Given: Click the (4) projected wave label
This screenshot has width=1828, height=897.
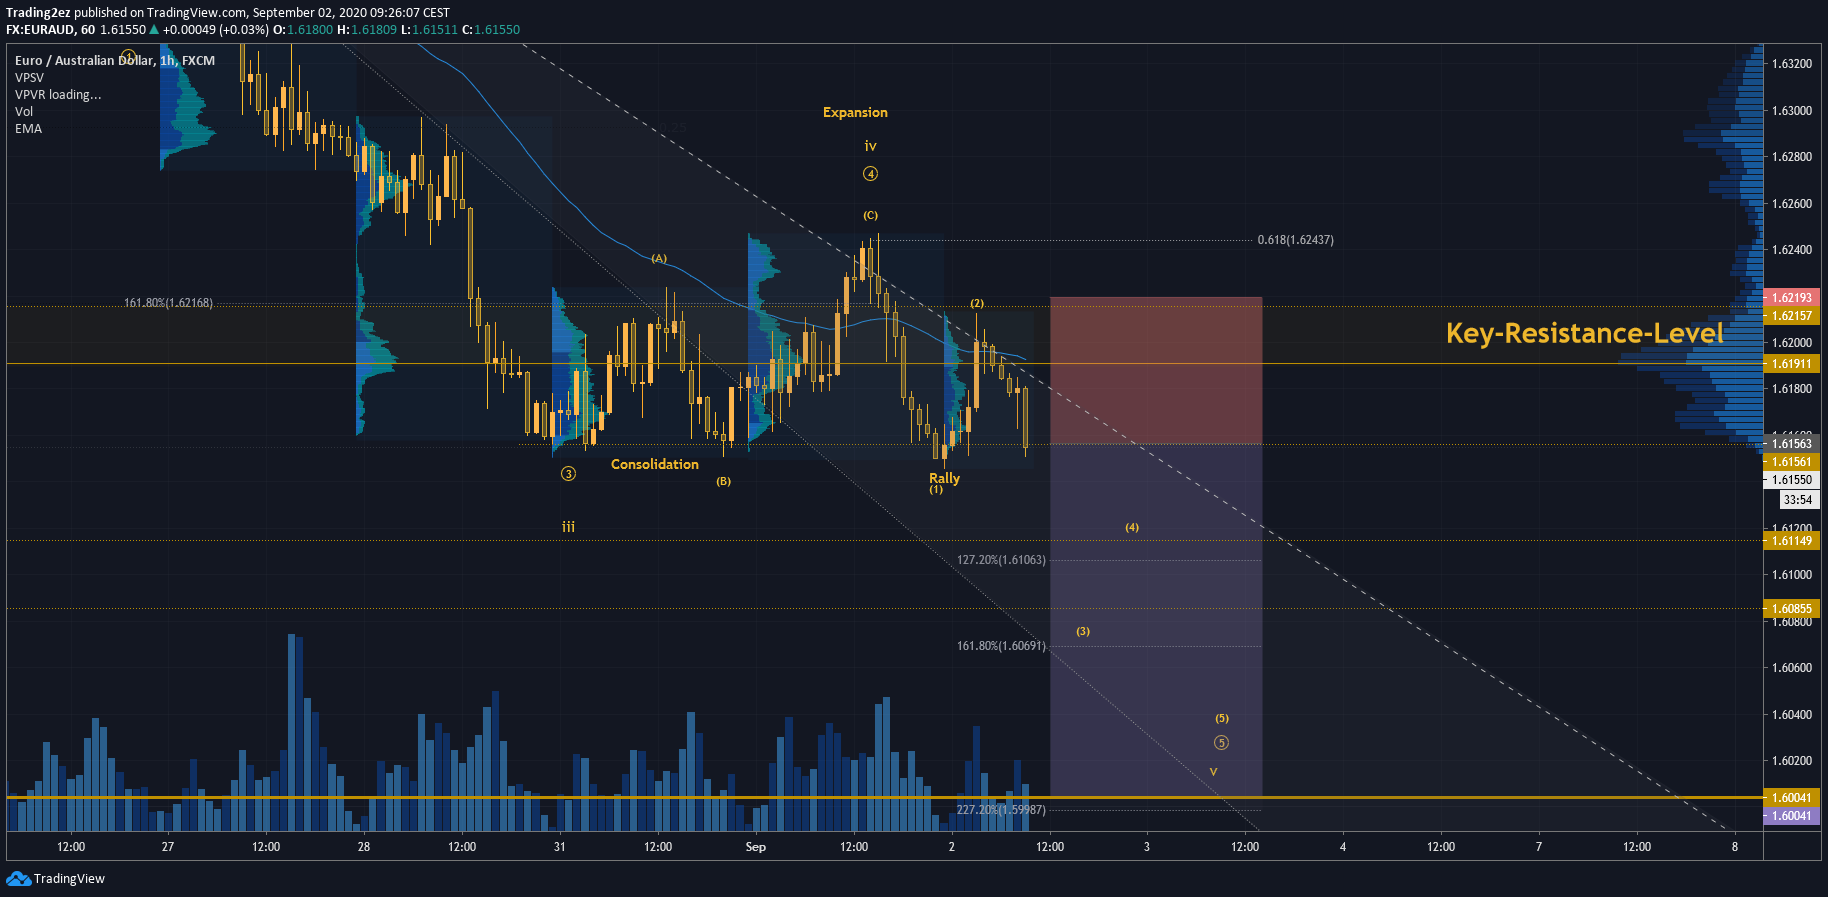Looking at the screenshot, I should tap(1132, 527).
